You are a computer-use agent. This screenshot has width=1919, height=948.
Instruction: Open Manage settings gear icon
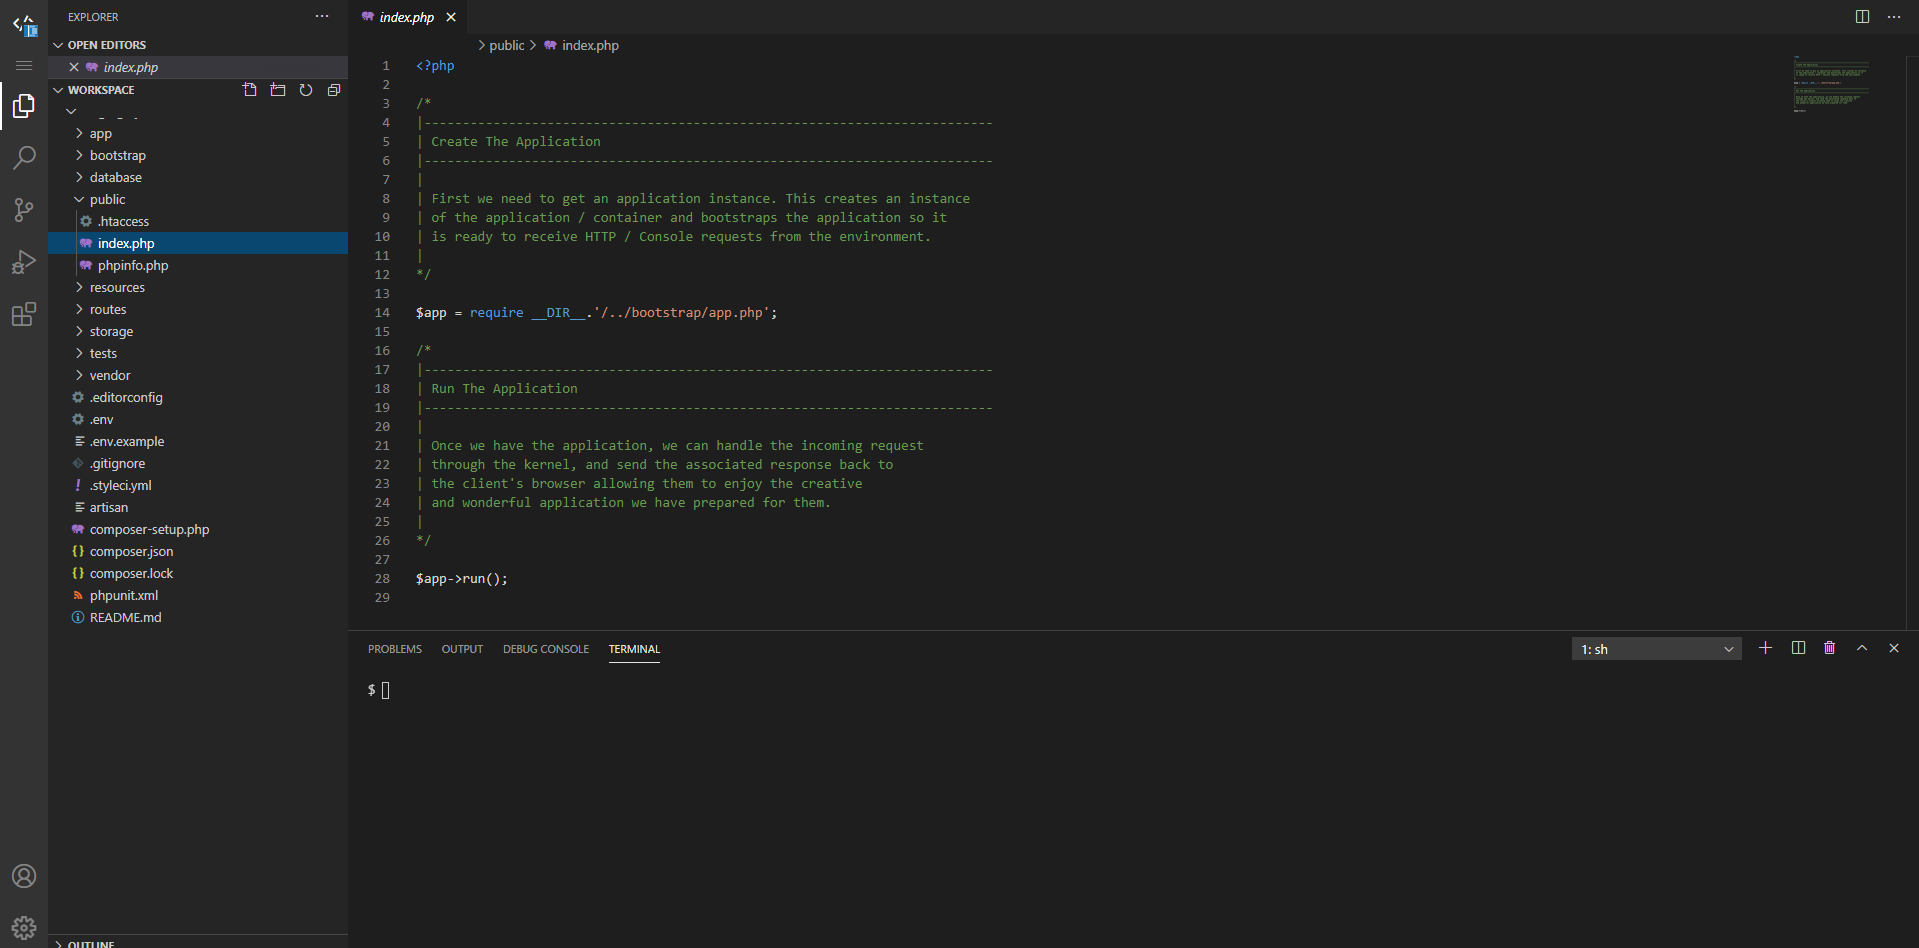coord(24,927)
